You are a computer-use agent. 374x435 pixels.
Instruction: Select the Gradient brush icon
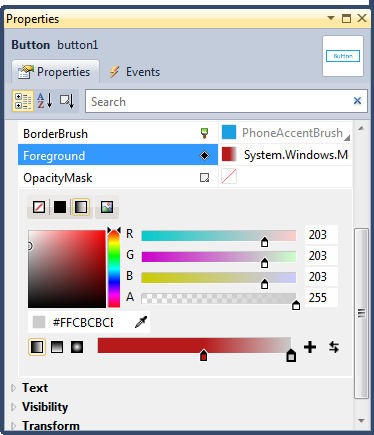tap(81, 207)
